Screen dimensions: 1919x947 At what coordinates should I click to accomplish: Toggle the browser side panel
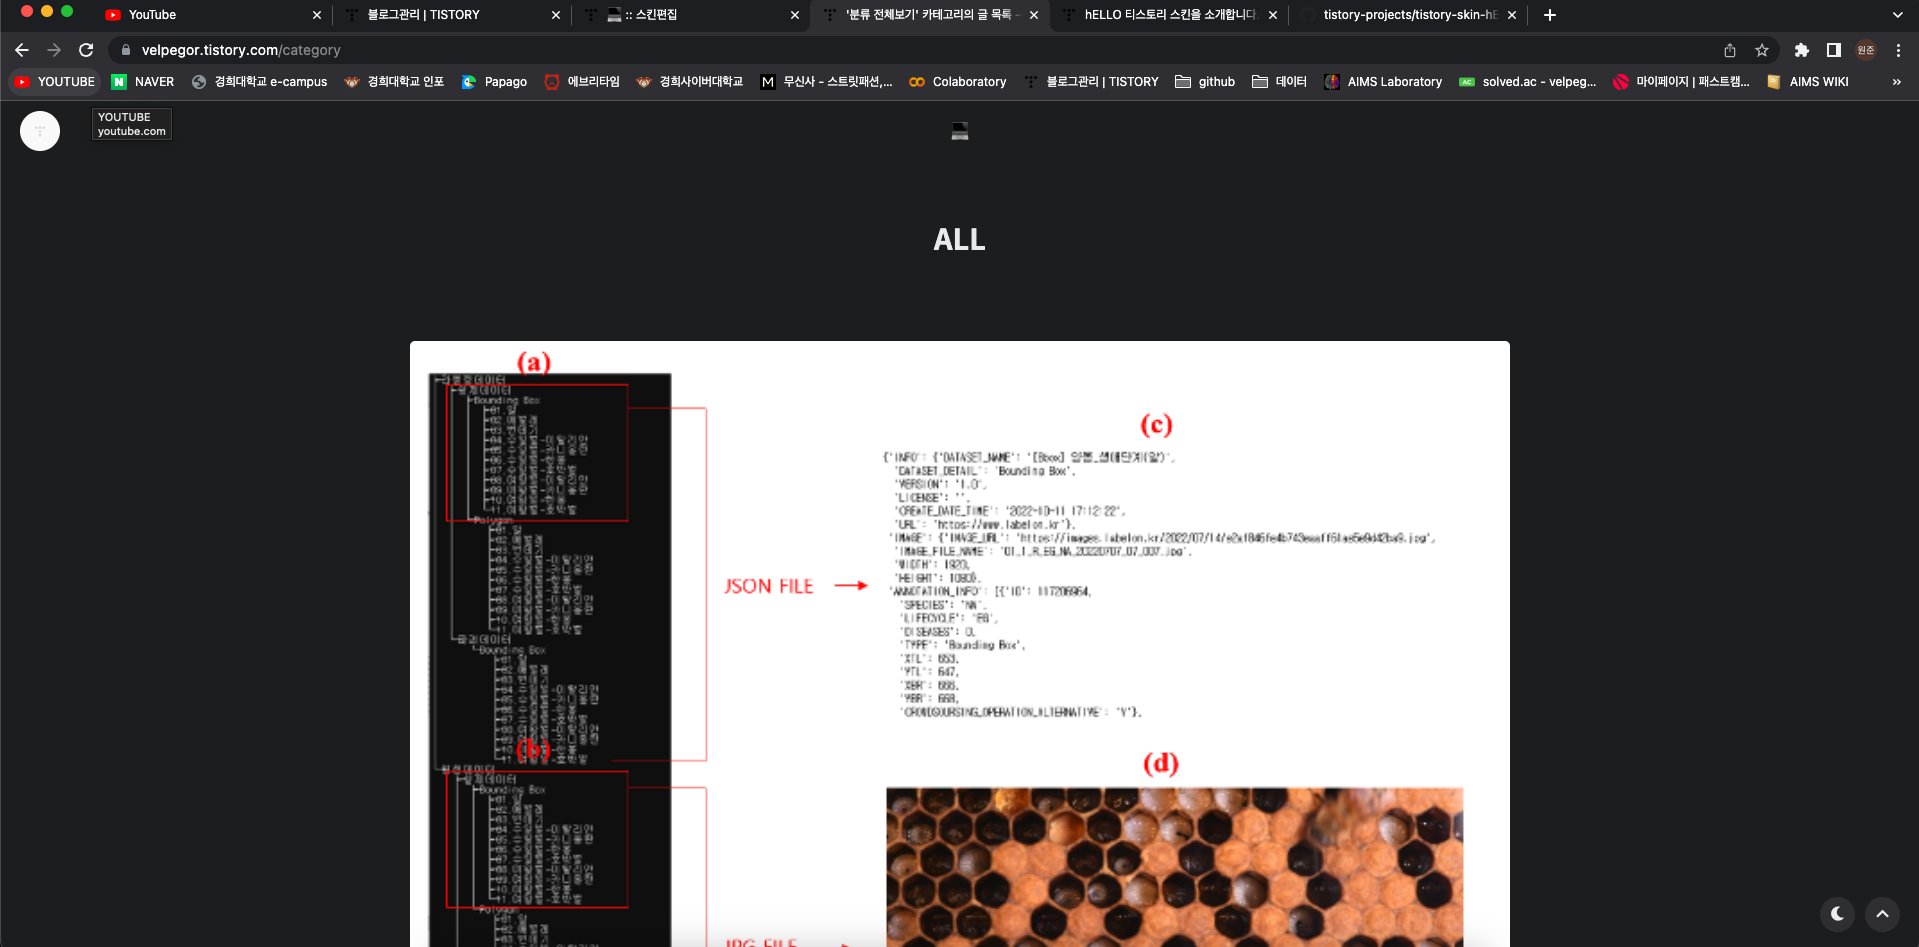[1833, 50]
